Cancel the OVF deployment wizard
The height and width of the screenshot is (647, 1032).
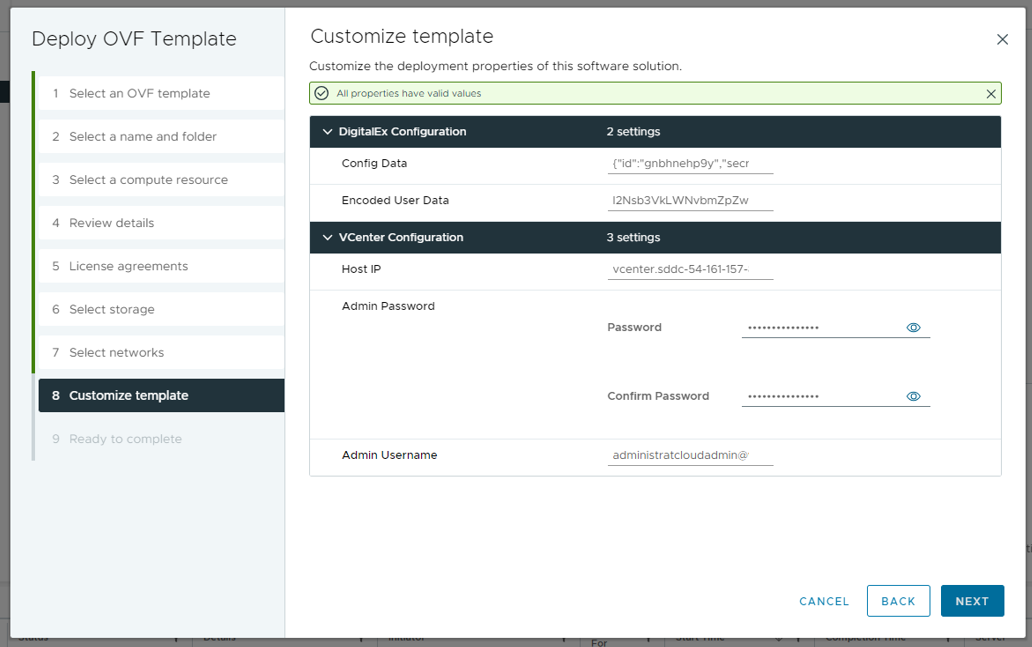(x=824, y=601)
